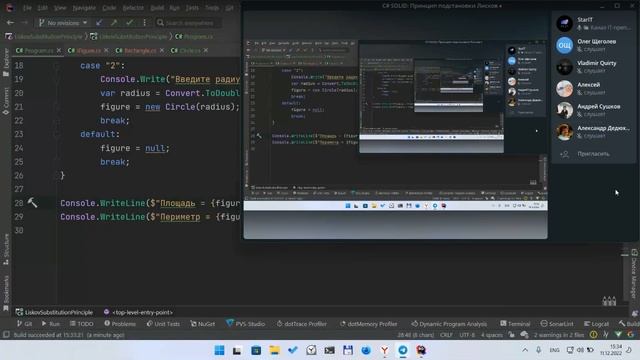Open the ENG input language switcher

pos(554,350)
